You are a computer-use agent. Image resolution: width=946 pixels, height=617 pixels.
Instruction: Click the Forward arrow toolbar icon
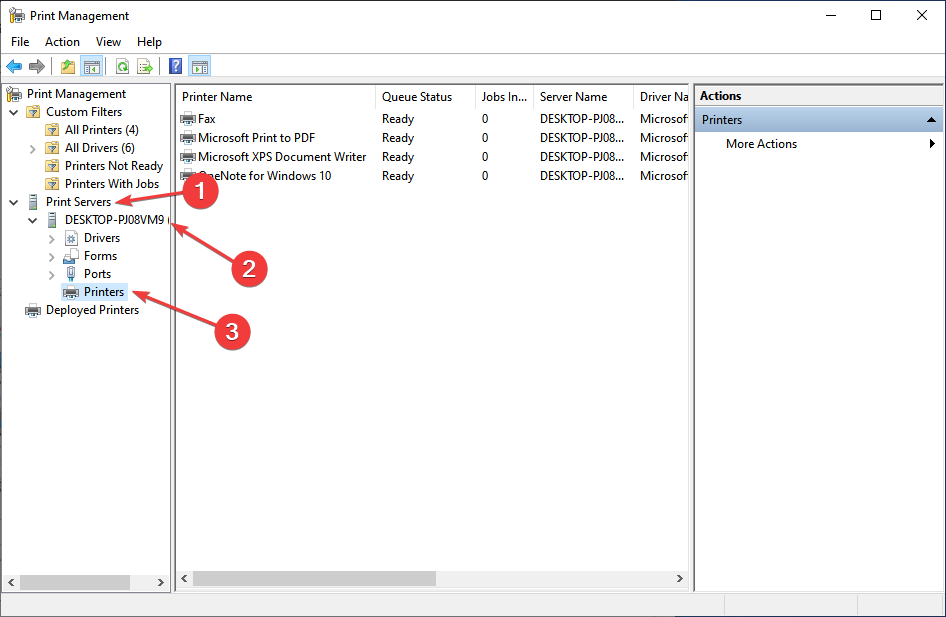[37, 66]
